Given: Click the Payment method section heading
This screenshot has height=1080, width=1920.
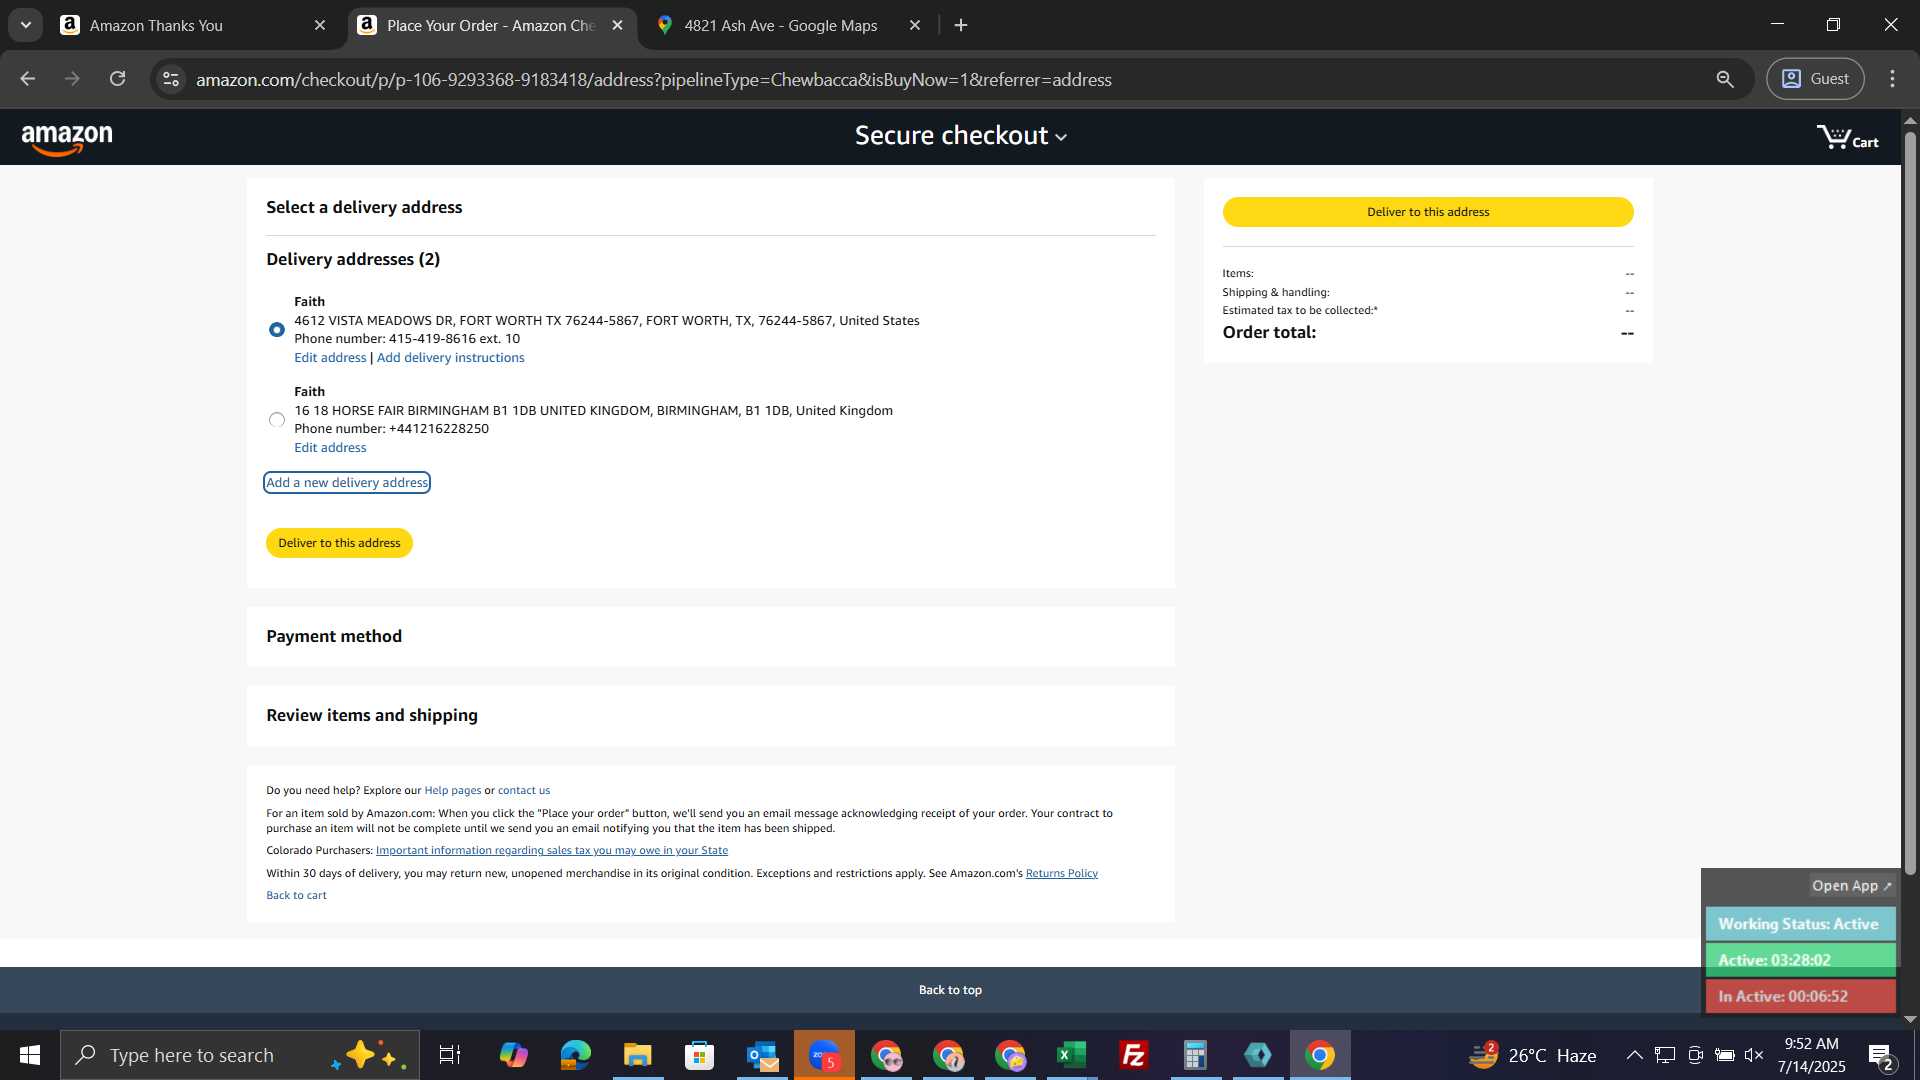Looking at the screenshot, I should (x=334, y=636).
